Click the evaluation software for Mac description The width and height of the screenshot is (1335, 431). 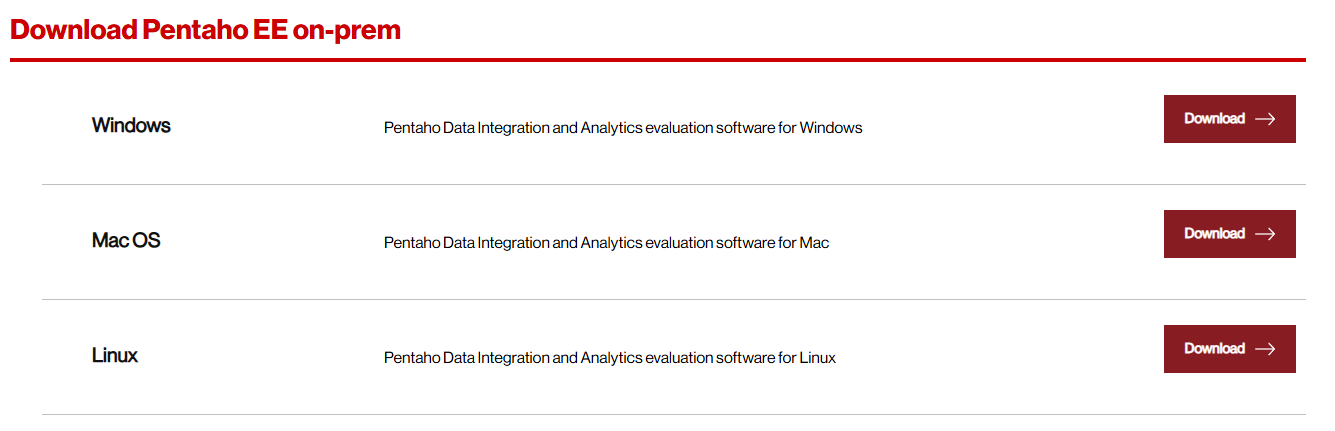(606, 243)
